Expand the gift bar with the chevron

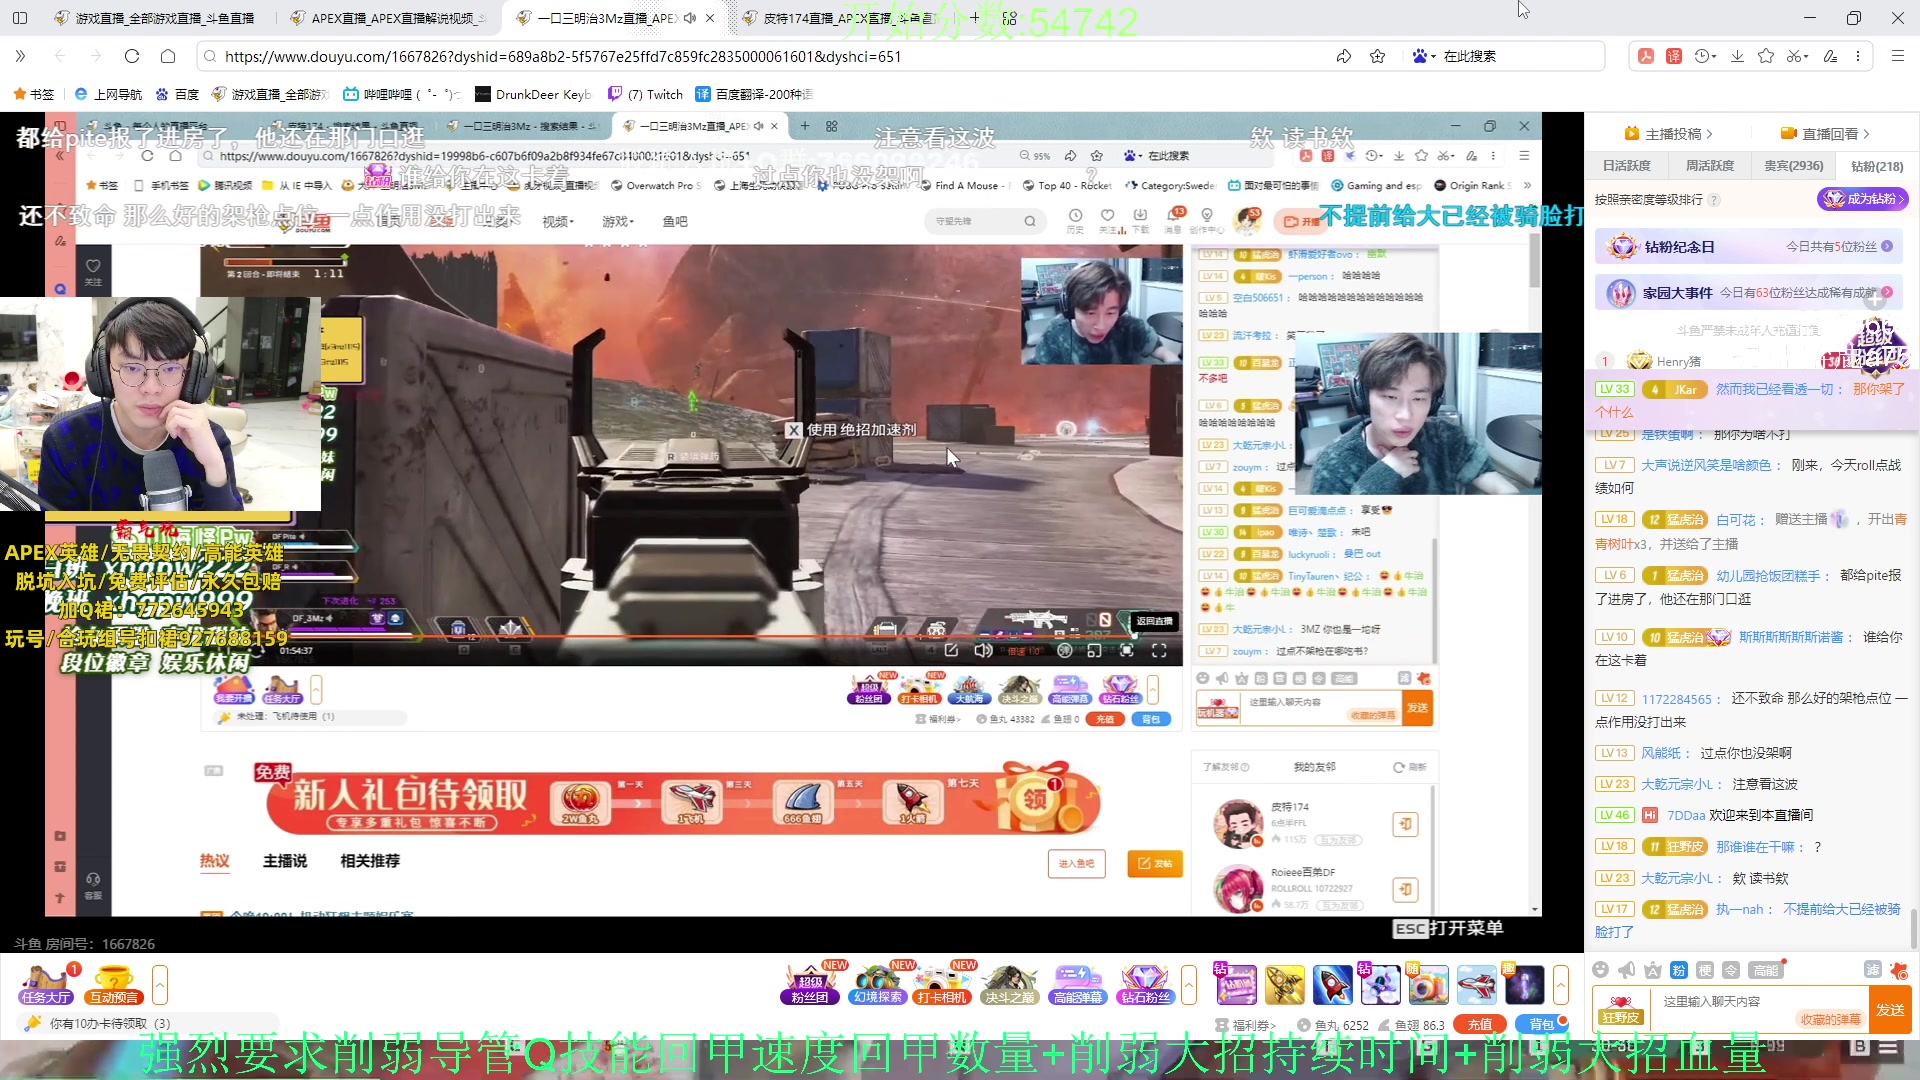pyautogui.click(x=1190, y=985)
